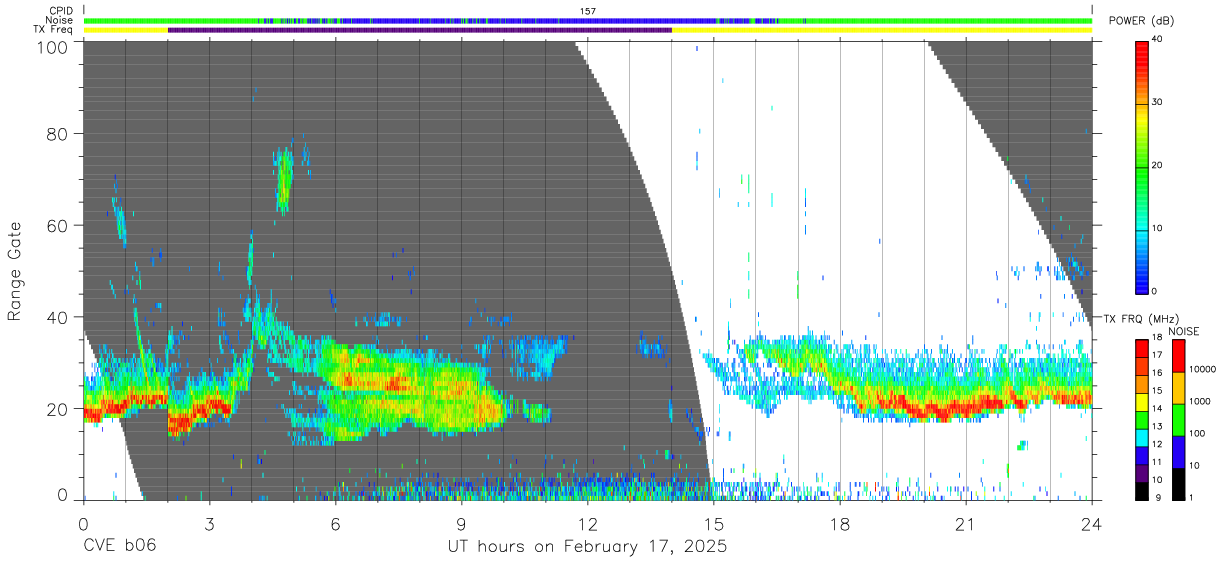
Task: Click the 21 tick label on UT hours axis
Action: 966,524
